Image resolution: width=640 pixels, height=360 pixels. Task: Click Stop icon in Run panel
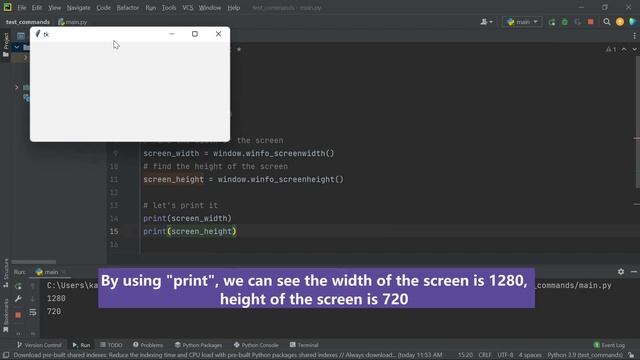tap(18, 315)
